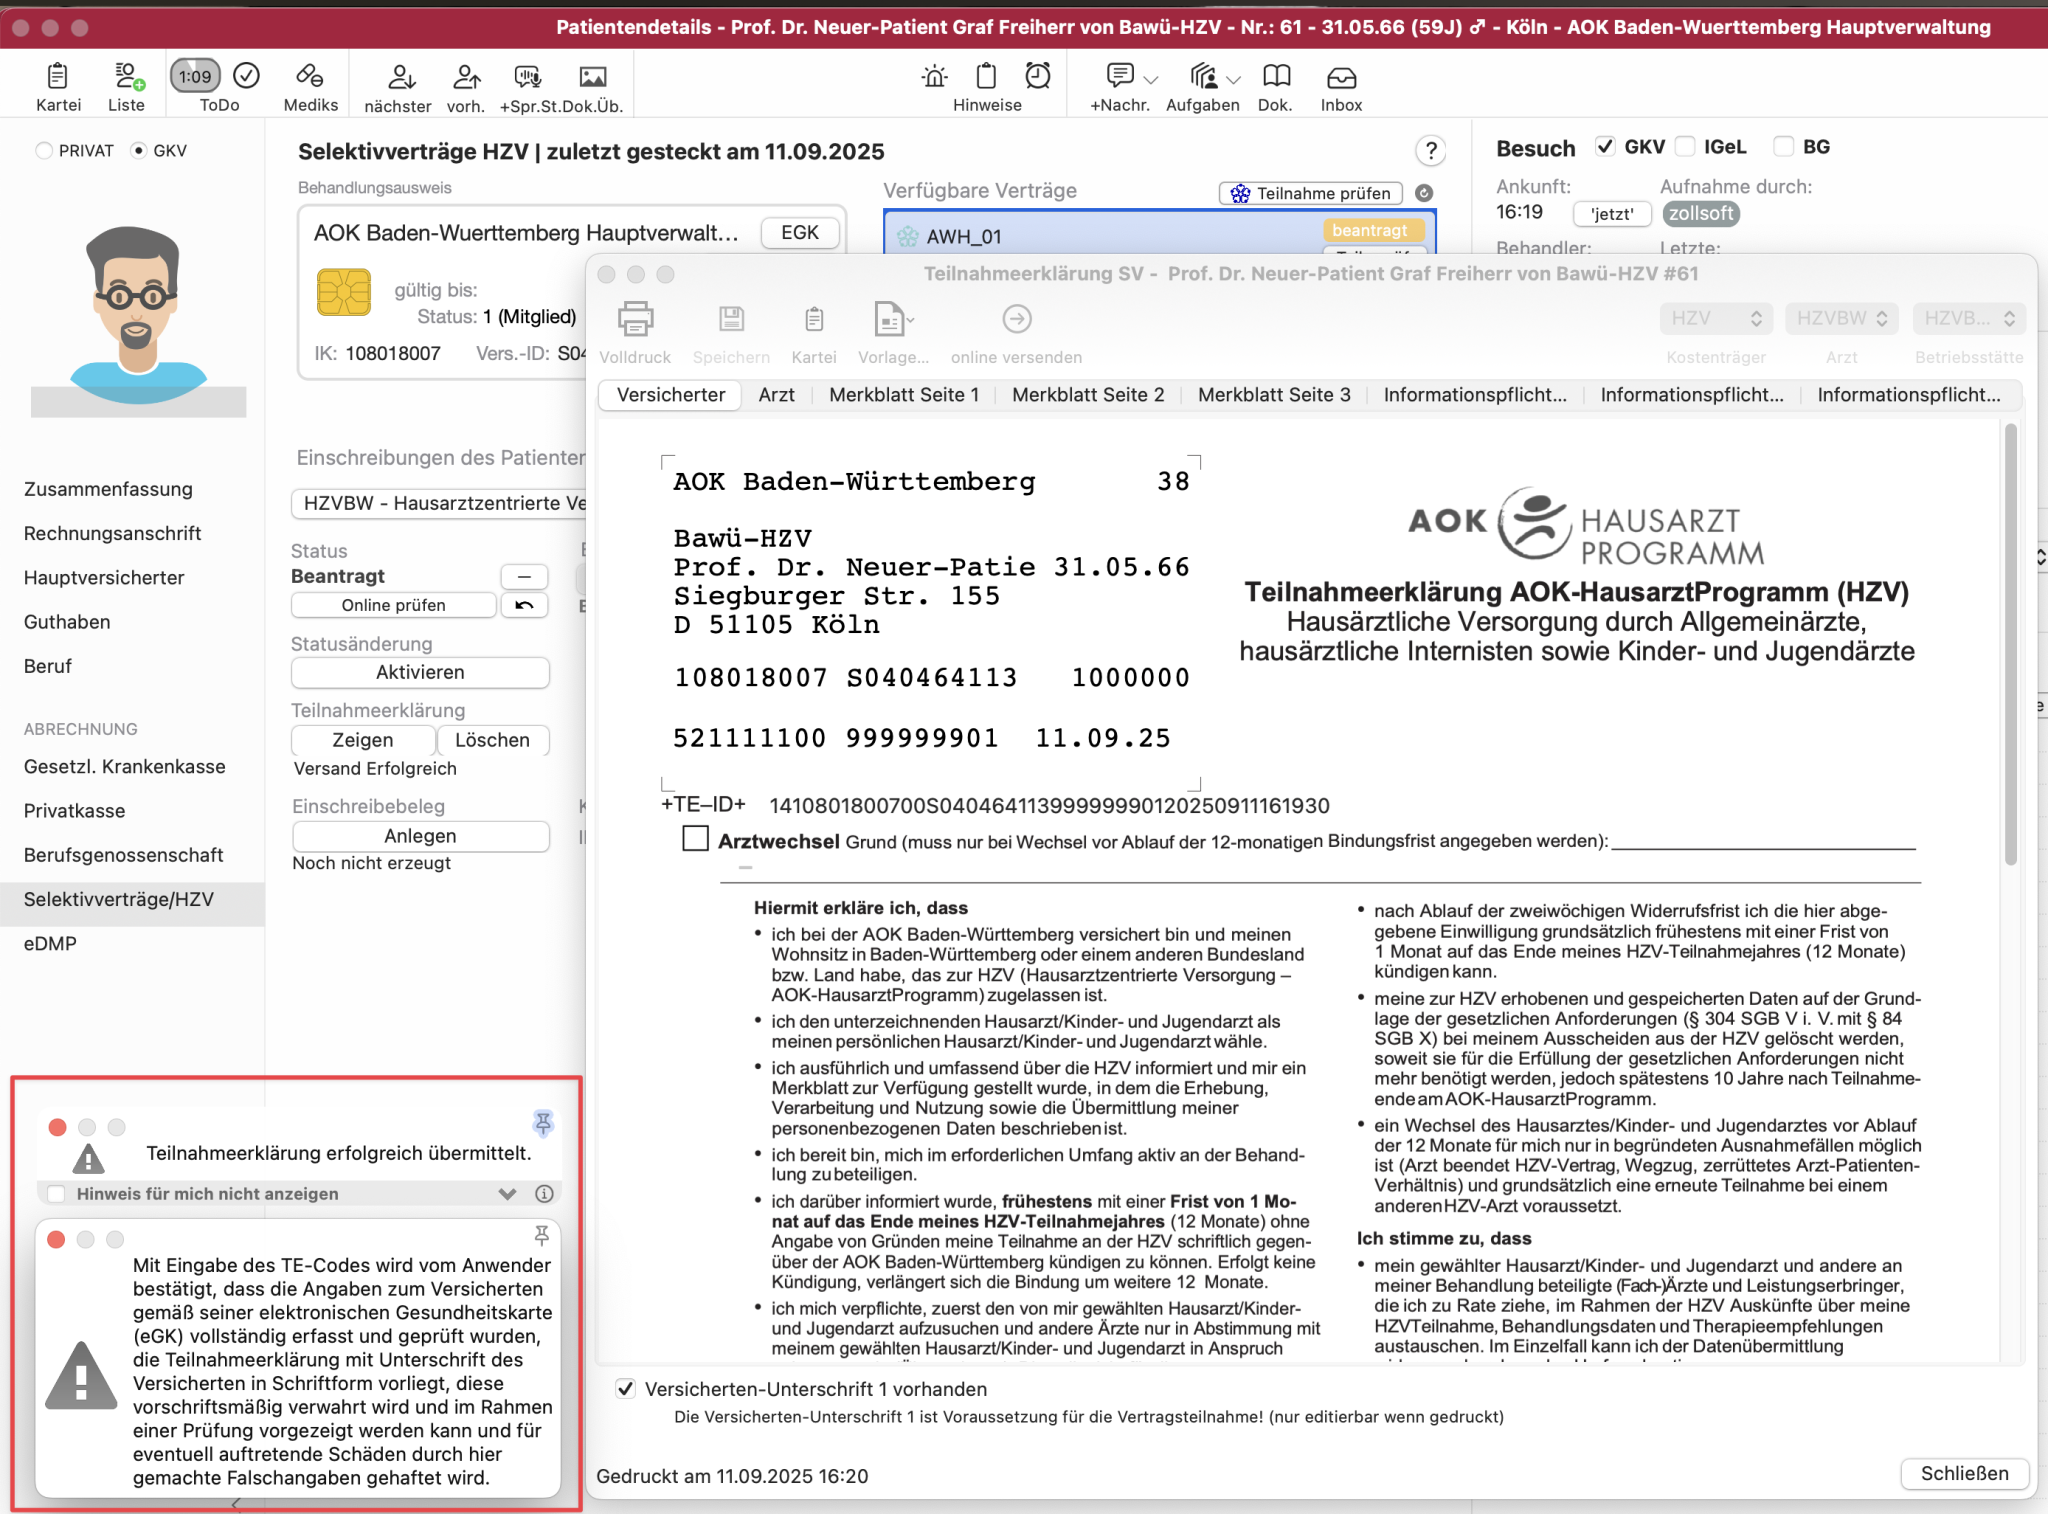Toggle the IGeL checkbox
The height and width of the screenshot is (1514, 2048).
pyautogui.click(x=1685, y=147)
